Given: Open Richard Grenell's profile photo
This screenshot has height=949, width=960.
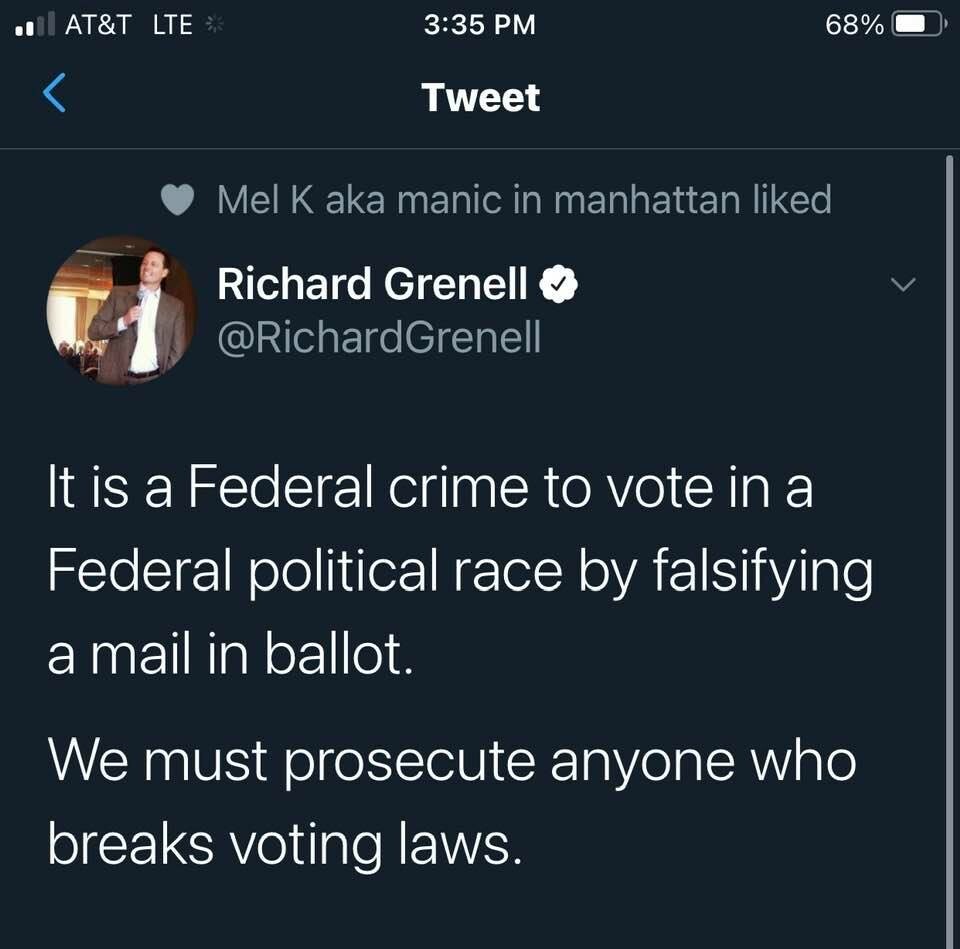Looking at the screenshot, I should point(122,311).
